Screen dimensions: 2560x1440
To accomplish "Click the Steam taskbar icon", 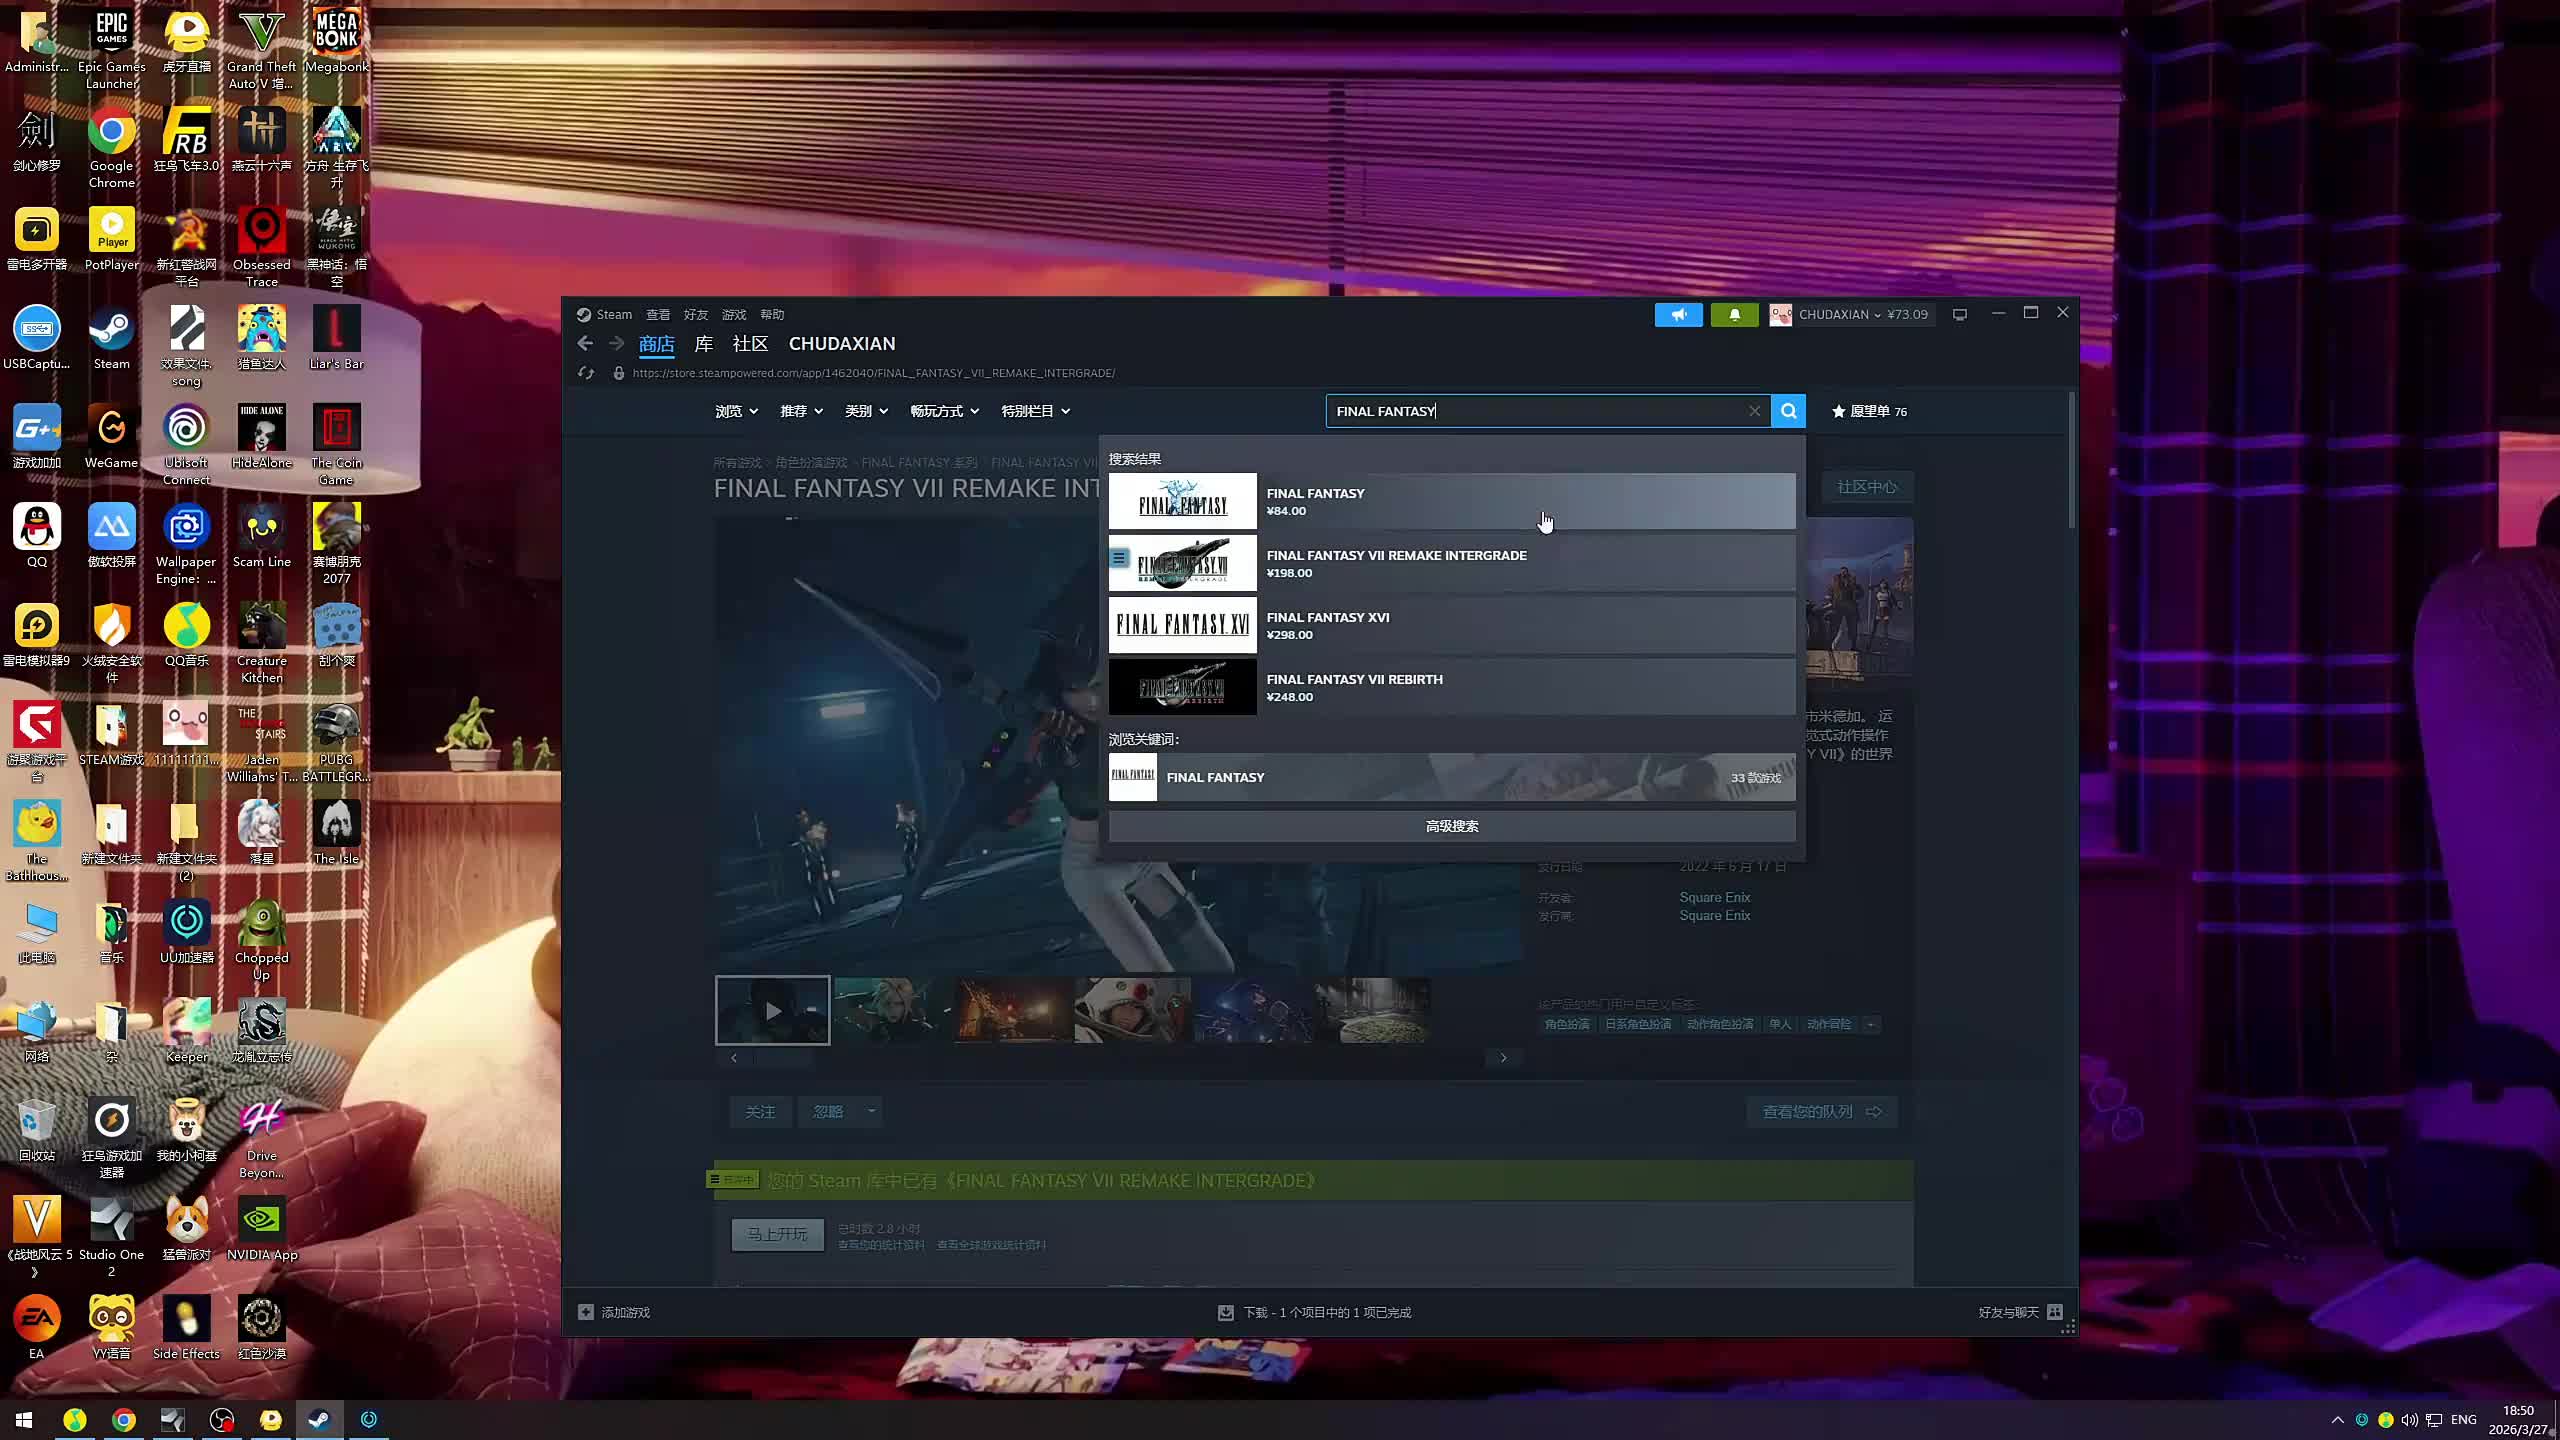I will 319,1419.
